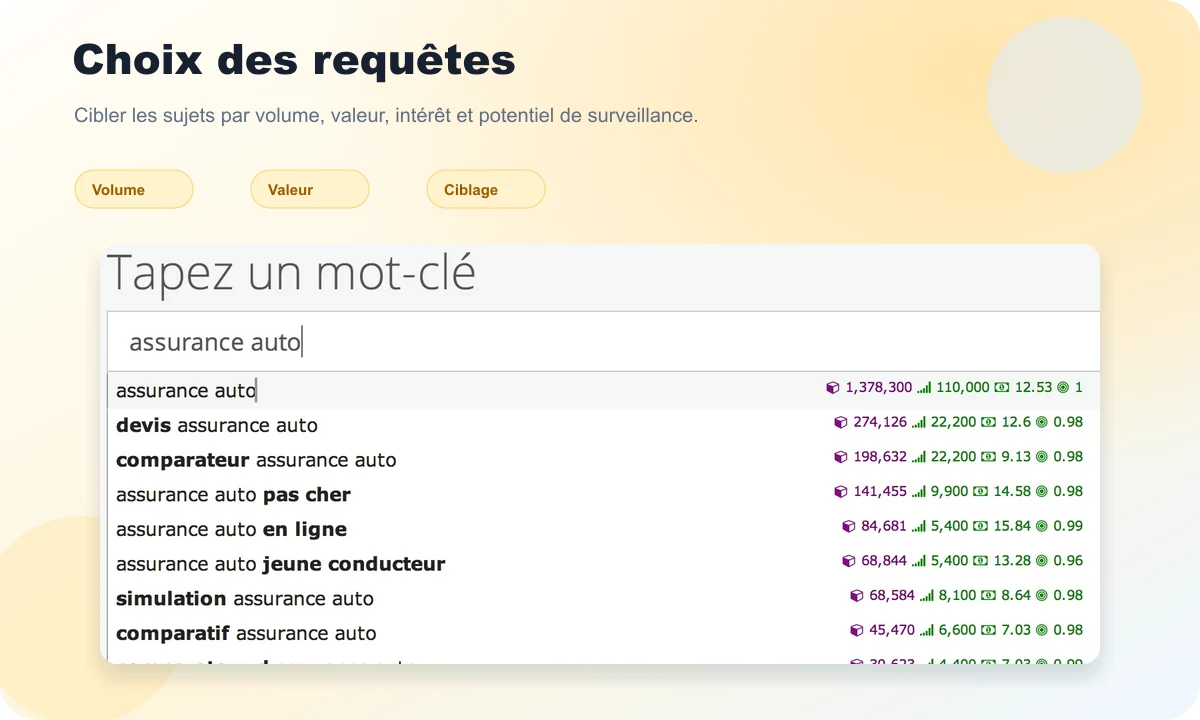Image resolution: width=1200 pixels, height=720 pixels.
Task: Click the value 1,378,300
Action: point(879,388)
